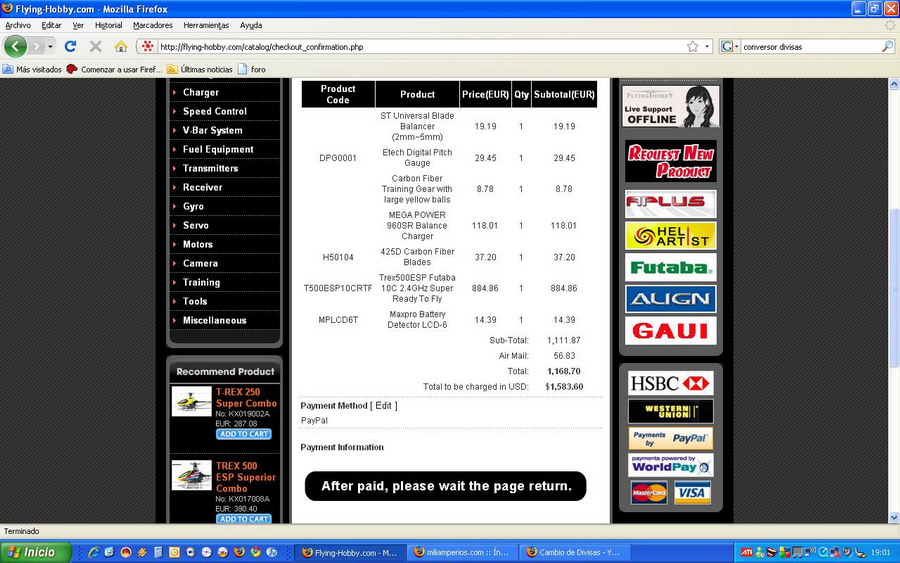Click the PayPal payments logo in sidebar
The image size is (900, 563).
[x=670, y=438]
